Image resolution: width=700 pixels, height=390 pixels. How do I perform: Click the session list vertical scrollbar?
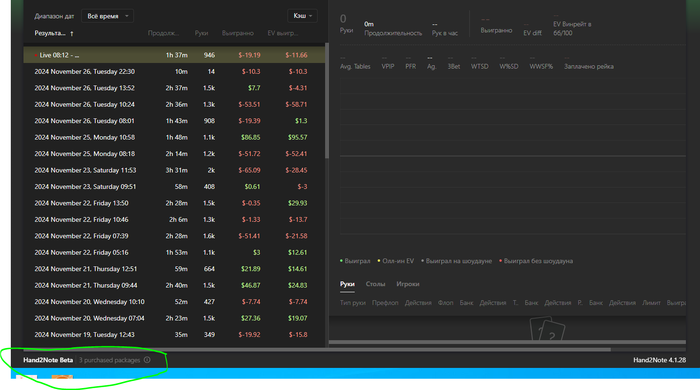point(327,100)
